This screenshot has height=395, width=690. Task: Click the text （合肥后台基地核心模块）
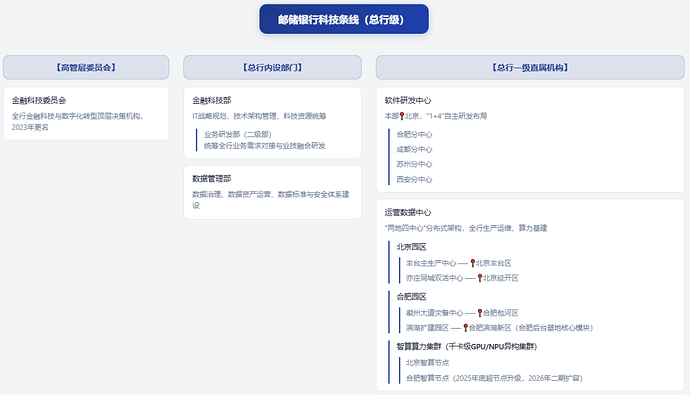[x=554, y=328]
